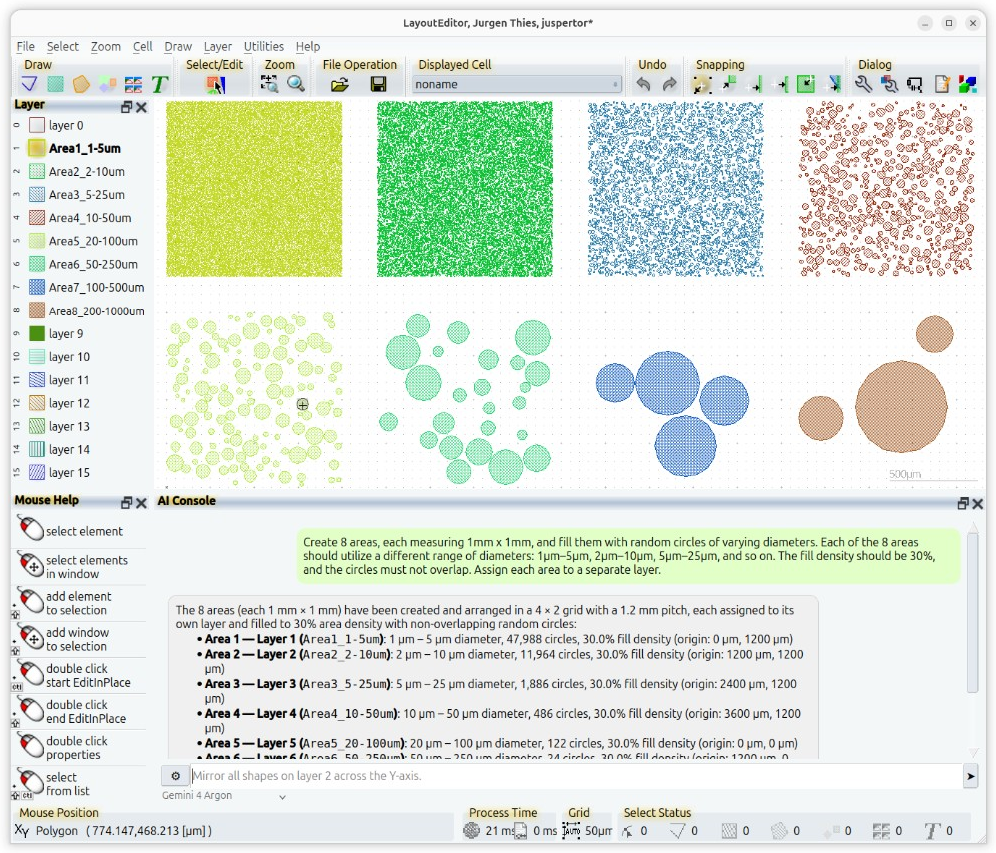The width and height of the screenshot is (996, 853).
Task: Open a file with folder icon
Action: [x=340, y=84]
